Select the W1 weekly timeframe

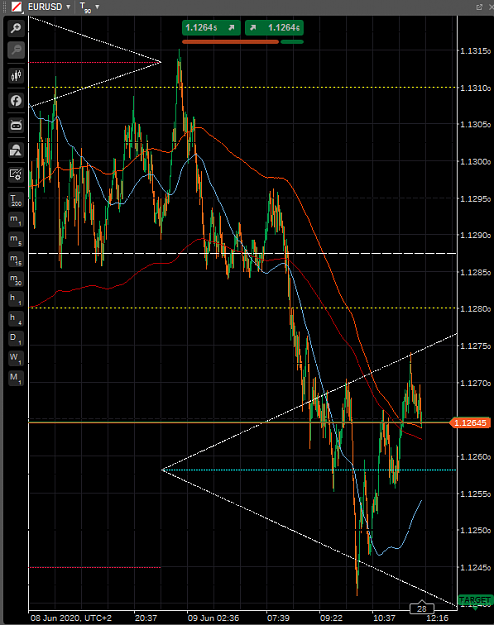16,358
